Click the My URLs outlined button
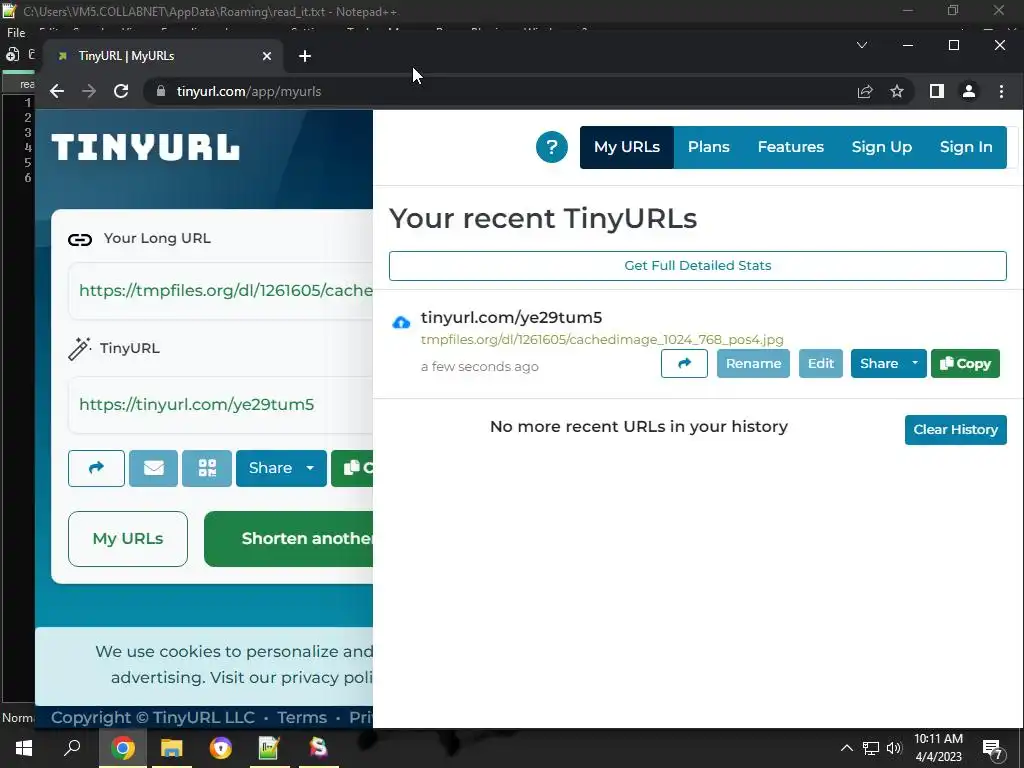The height and width of the screenshot is (768, 1024). [128, 539]
